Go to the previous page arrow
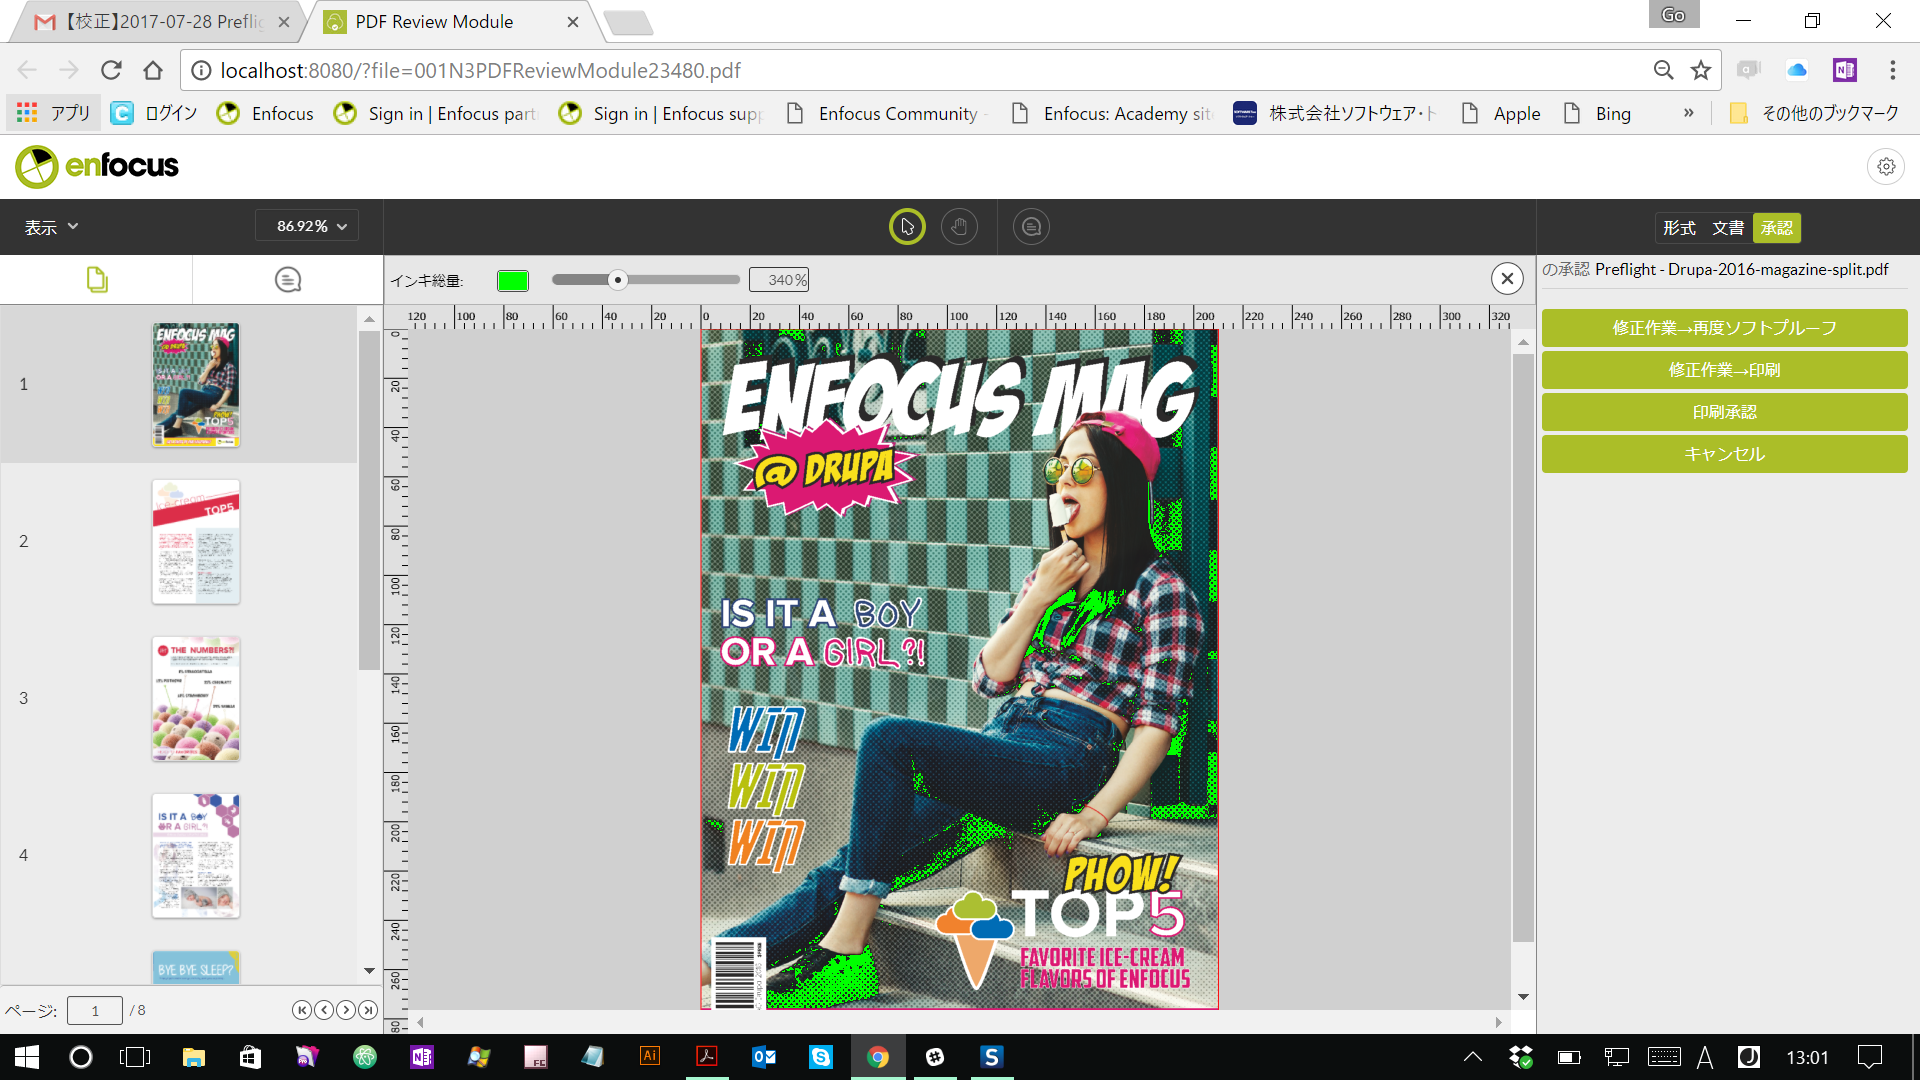Screen dimensions: 1920x1080 [x=324, y=1010]
